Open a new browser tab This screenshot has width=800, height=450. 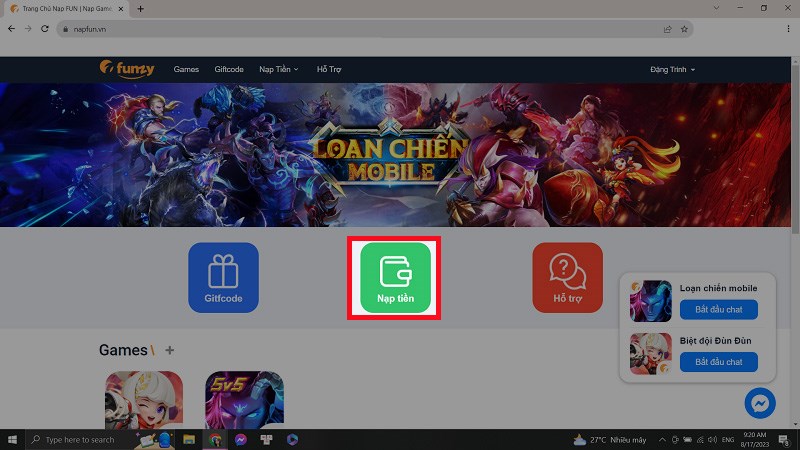(140, 9)
